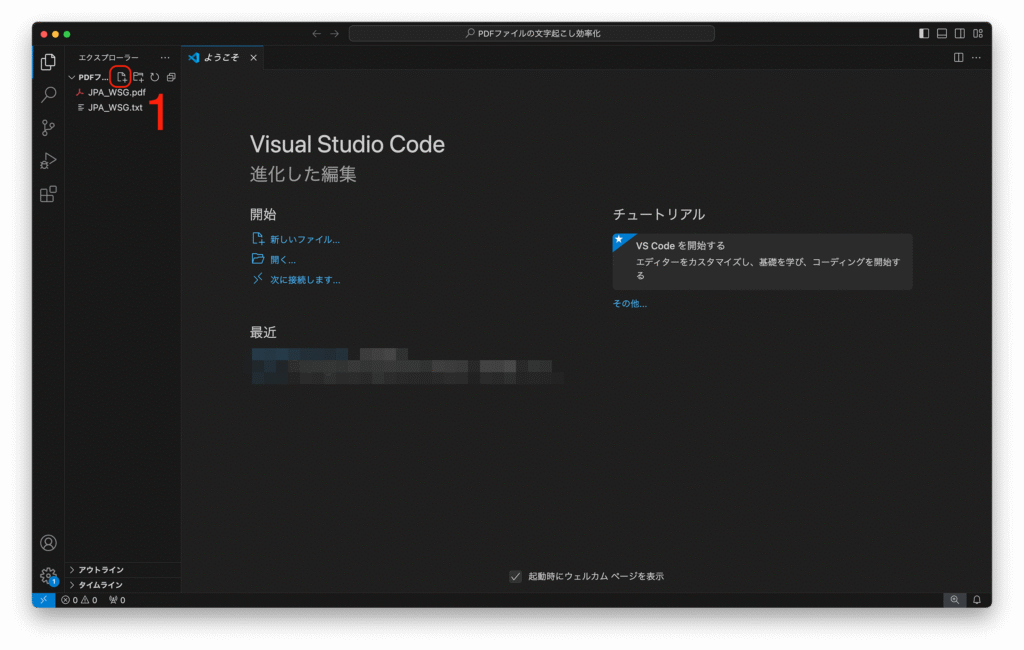The width and height of the screenshot is (1024, 650).
Task: Click 新しいファイル... link
Action: pyautogui.click(x=304, y=240)
